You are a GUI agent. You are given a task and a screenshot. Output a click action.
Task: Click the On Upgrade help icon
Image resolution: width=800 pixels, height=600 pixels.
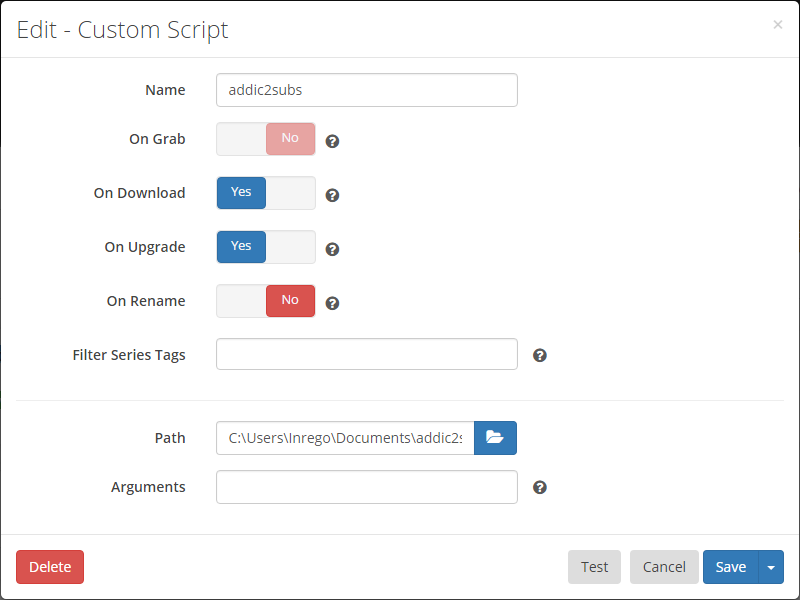tap(333, 249)
